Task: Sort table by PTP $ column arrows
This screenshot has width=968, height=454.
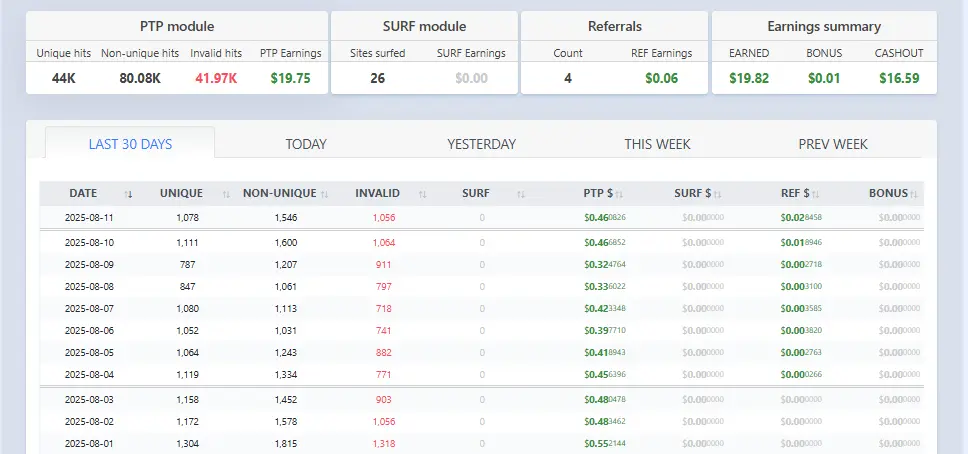Action: pyautogui.click(x=619, y=194)
